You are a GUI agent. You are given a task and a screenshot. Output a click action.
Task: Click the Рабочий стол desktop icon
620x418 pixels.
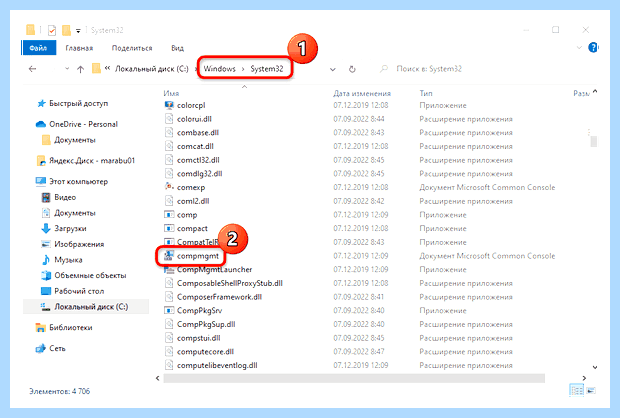[46, 291]
